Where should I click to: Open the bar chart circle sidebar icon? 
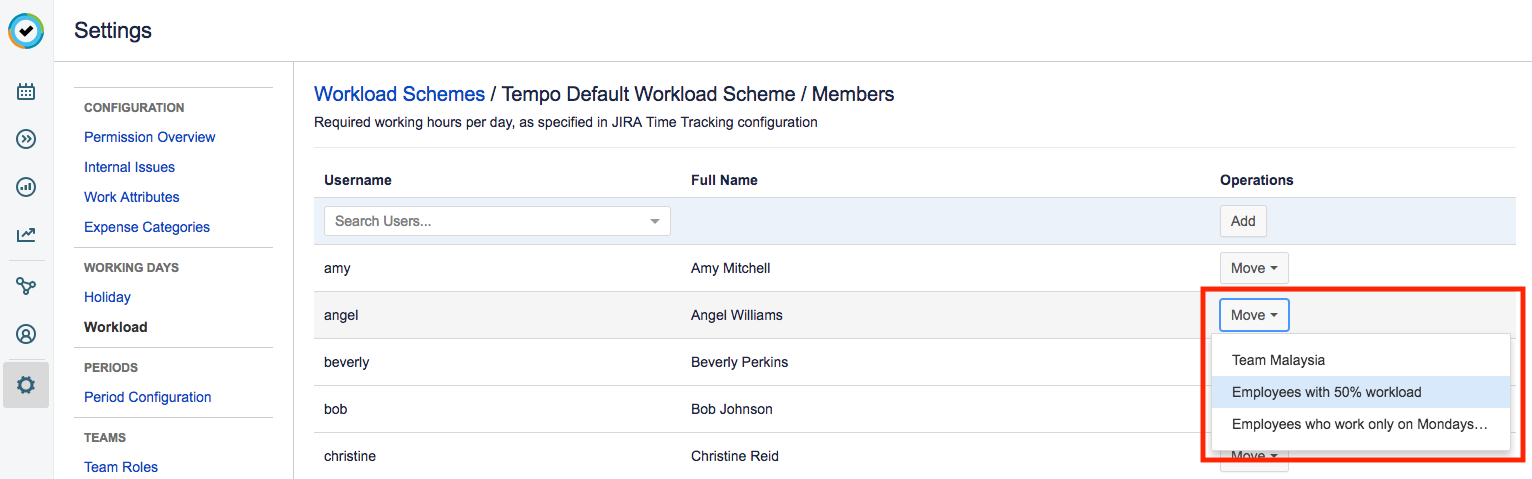click(x=26, y=187)
